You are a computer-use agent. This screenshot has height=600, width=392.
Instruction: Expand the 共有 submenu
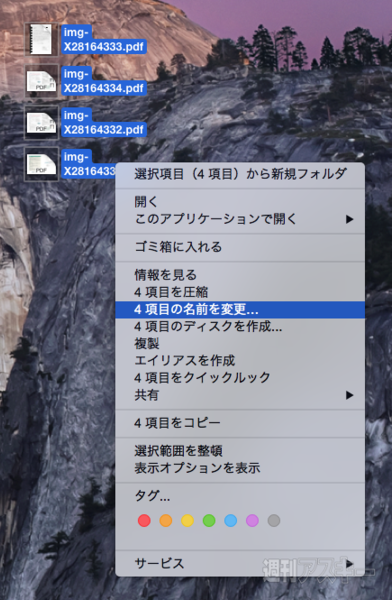240,395
